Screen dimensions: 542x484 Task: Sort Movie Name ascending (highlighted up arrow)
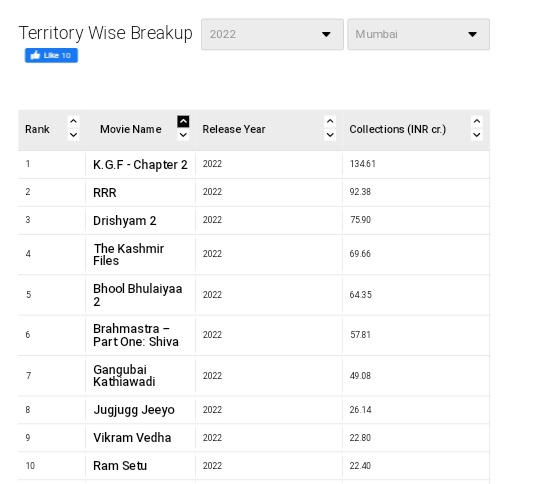coord(183,121)
